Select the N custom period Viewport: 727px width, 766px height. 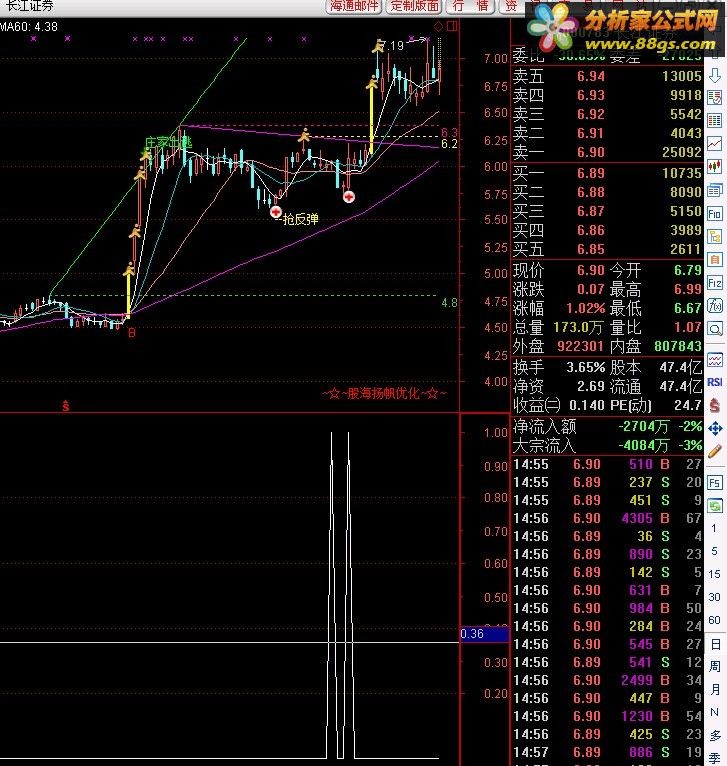(x=714, y=712)
